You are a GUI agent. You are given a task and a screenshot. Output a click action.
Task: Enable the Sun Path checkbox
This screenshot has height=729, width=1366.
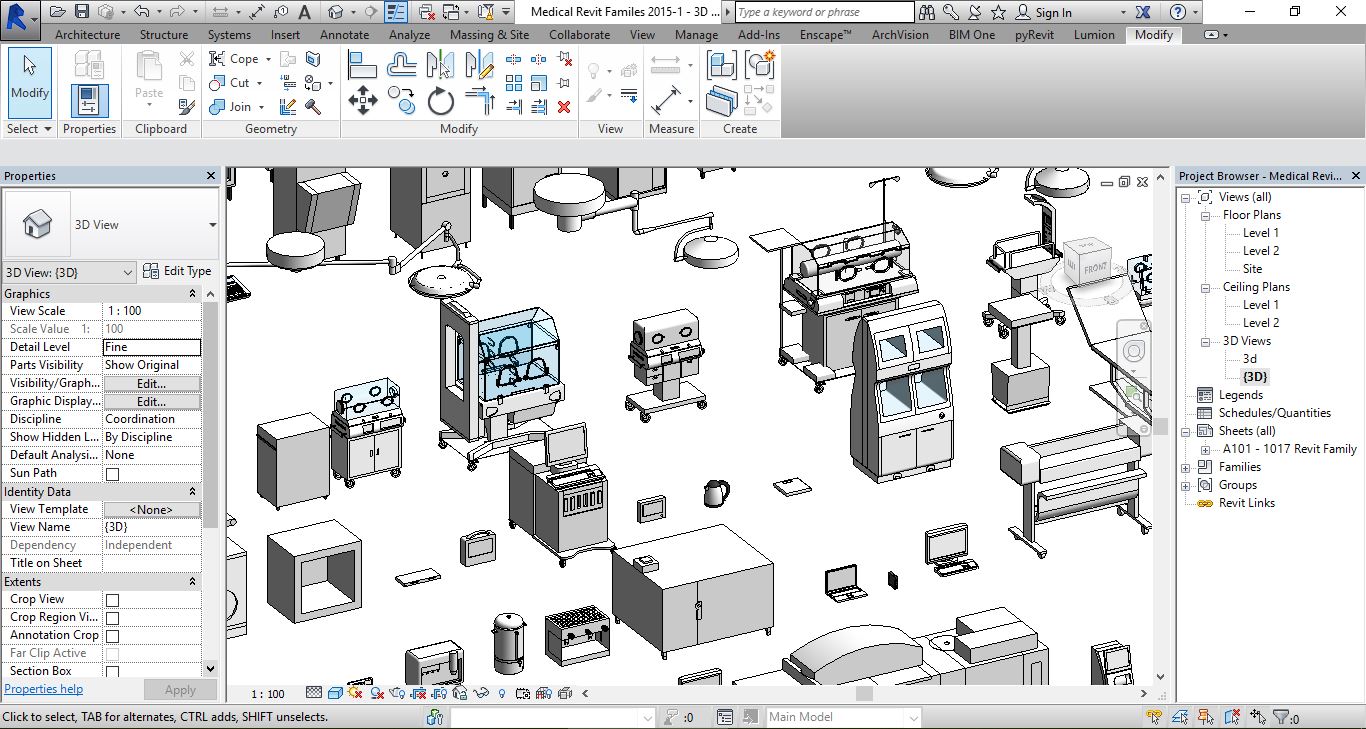coord(112,474)
